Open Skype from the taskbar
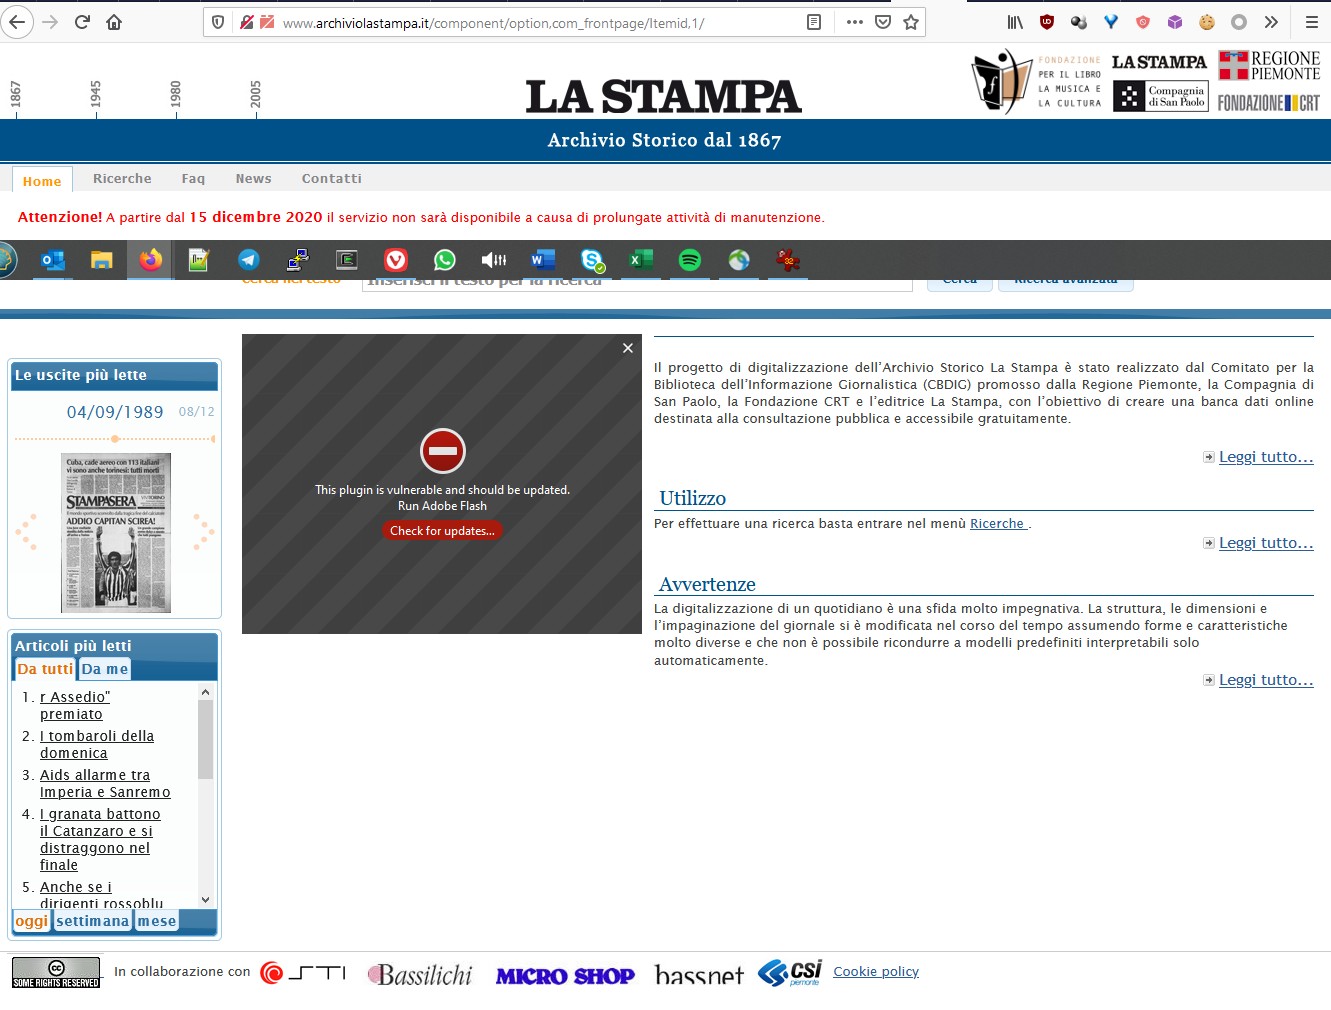Viewport: 1331px width, 1010px height. click(x=592, y=260)
